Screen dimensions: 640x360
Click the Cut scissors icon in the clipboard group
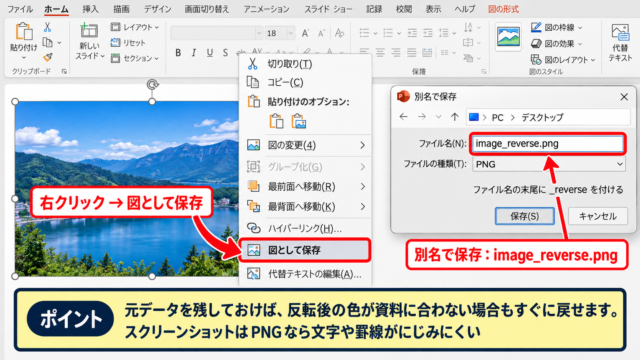[47, 27]
